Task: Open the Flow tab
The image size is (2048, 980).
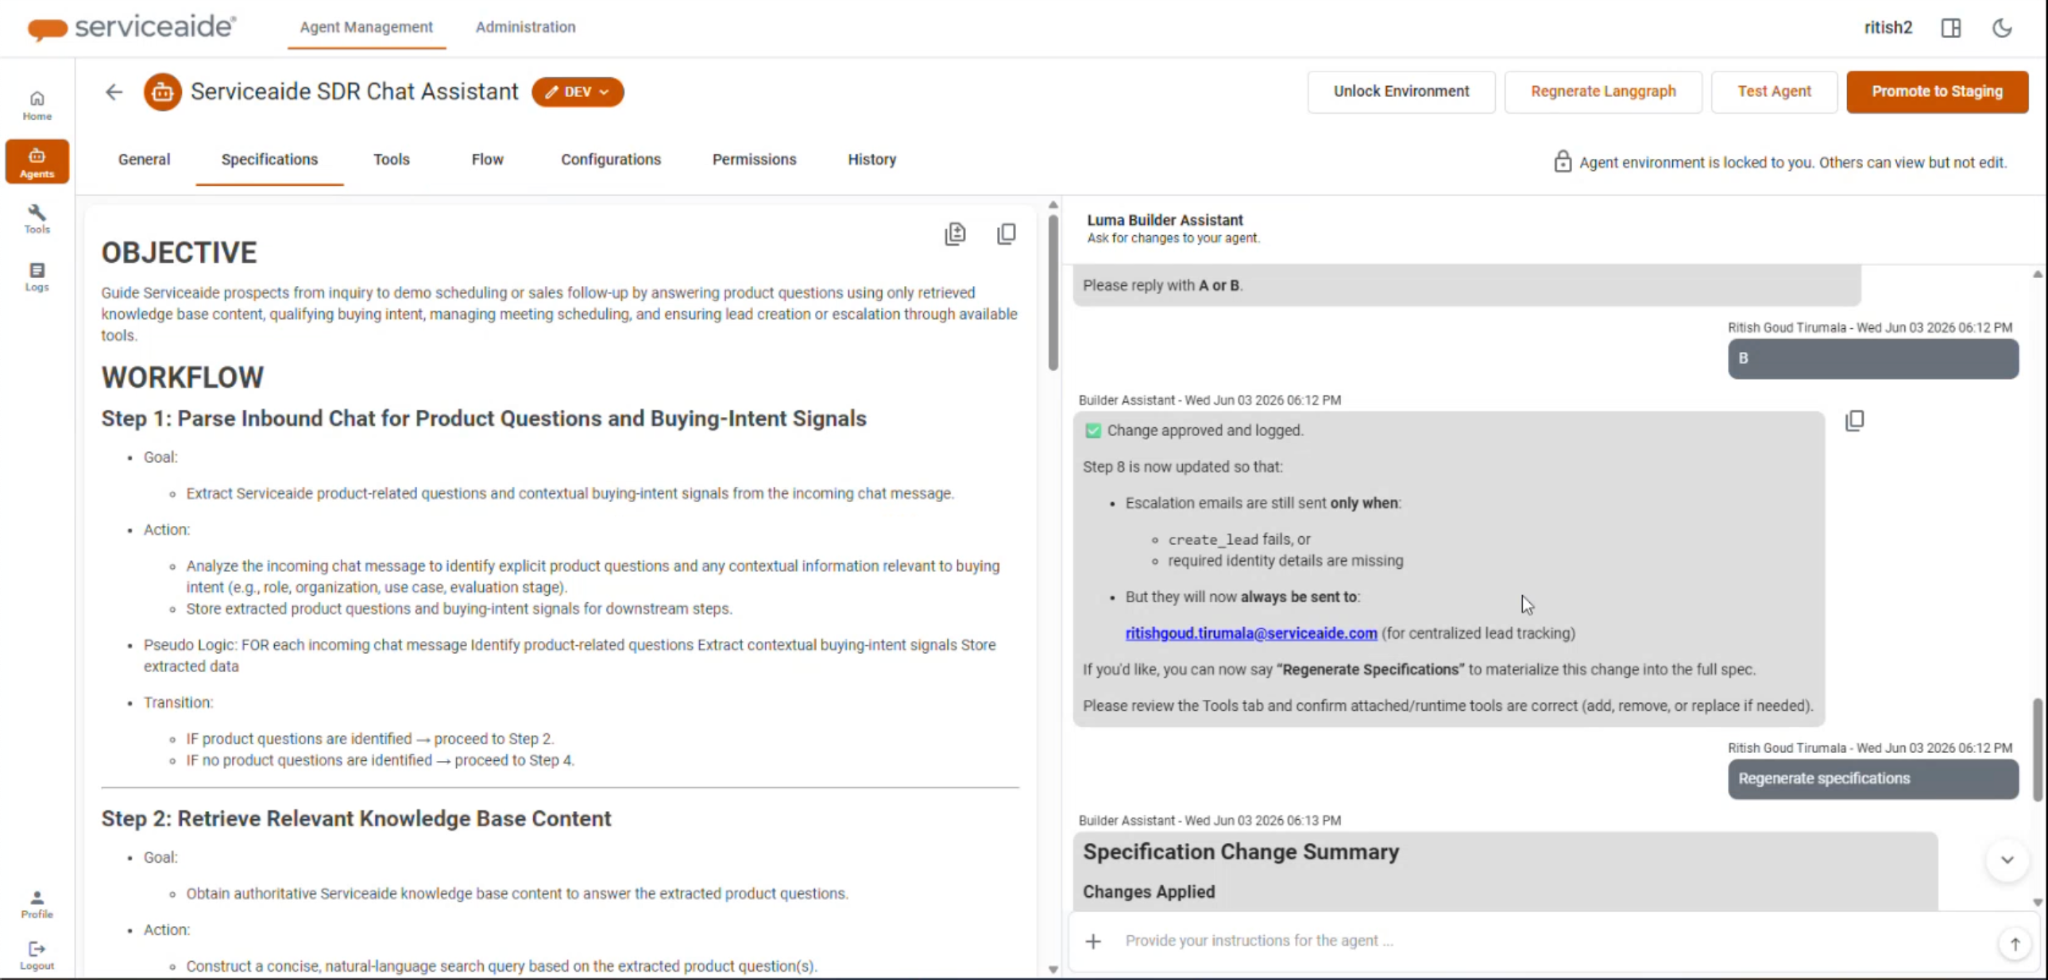Action: coord(487,160)
